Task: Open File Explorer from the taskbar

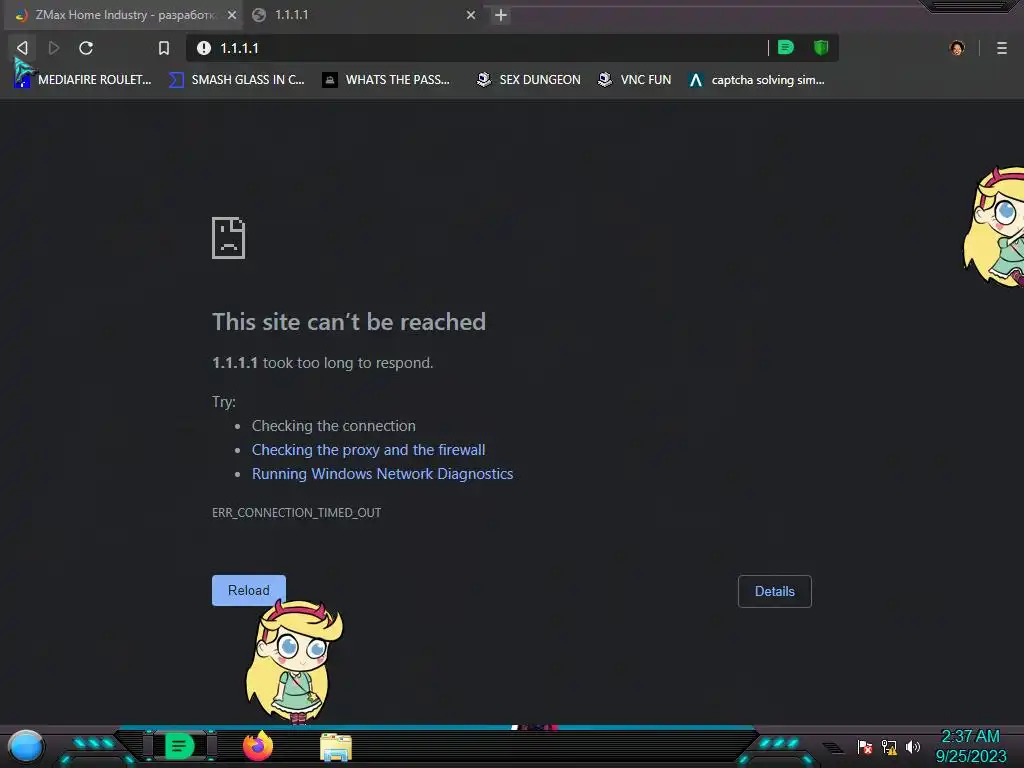Action: pyautogui.click(x=336, y=747)
